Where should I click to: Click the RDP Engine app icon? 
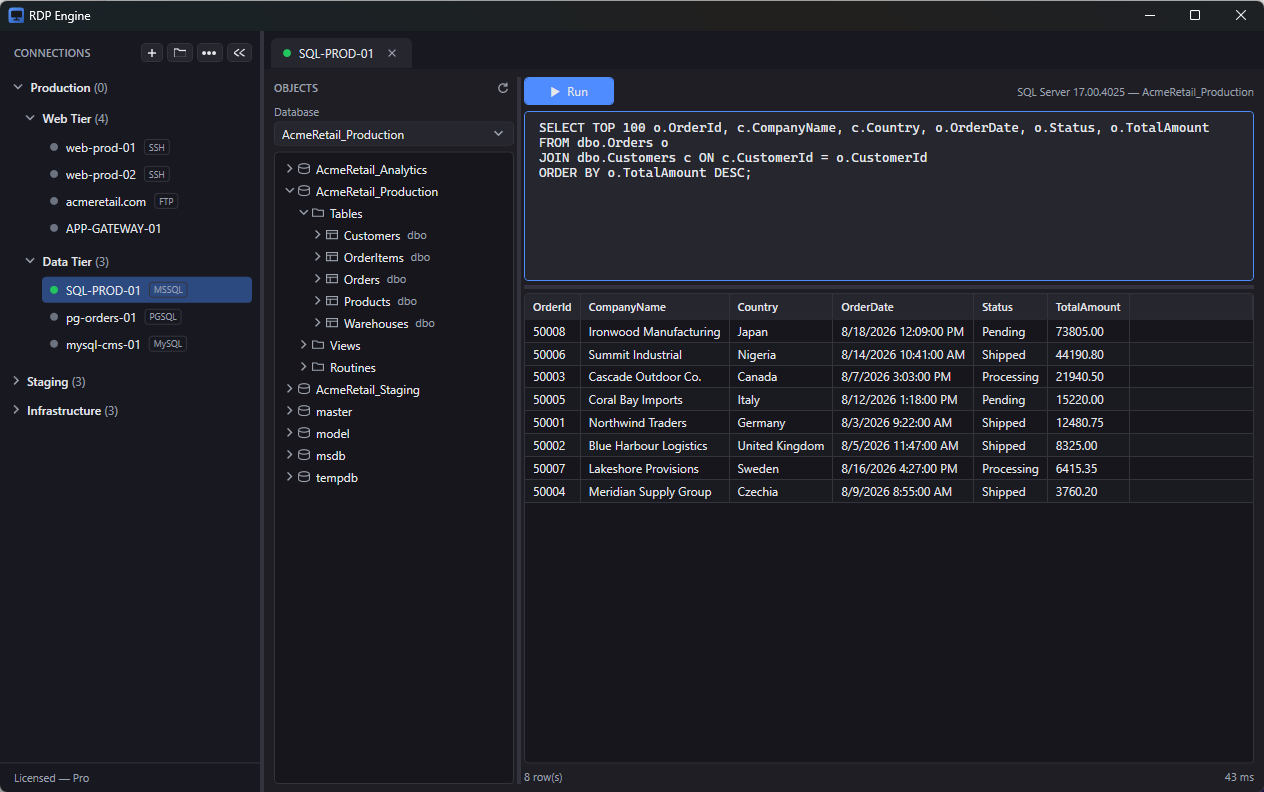coord(16,15)
